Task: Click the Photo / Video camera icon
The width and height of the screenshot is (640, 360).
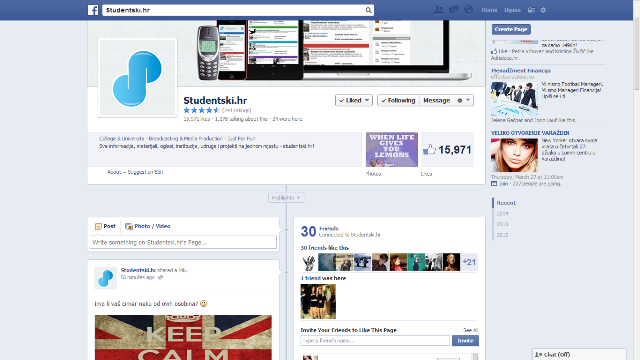Action: tap(129, 226)
